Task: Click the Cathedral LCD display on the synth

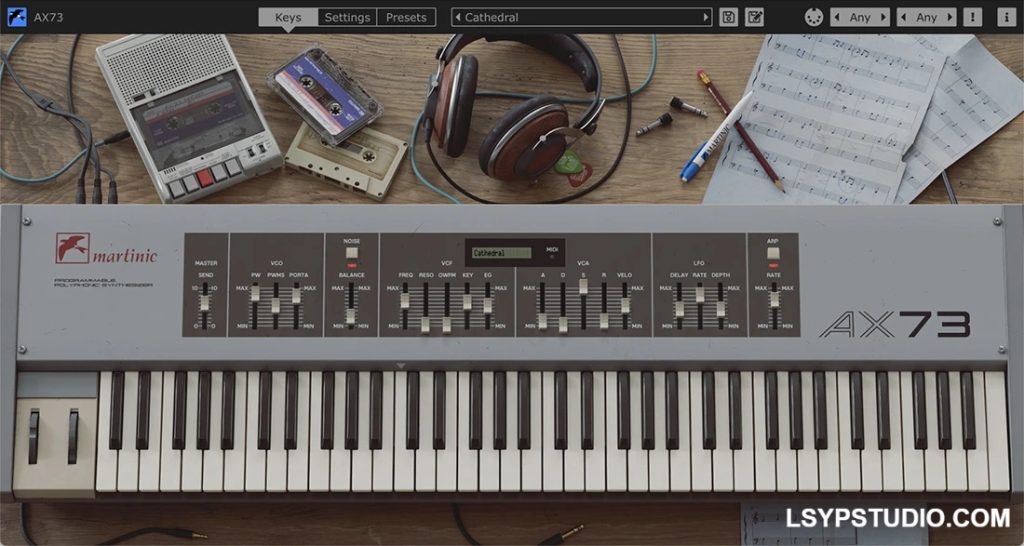Action: [502, 253]
